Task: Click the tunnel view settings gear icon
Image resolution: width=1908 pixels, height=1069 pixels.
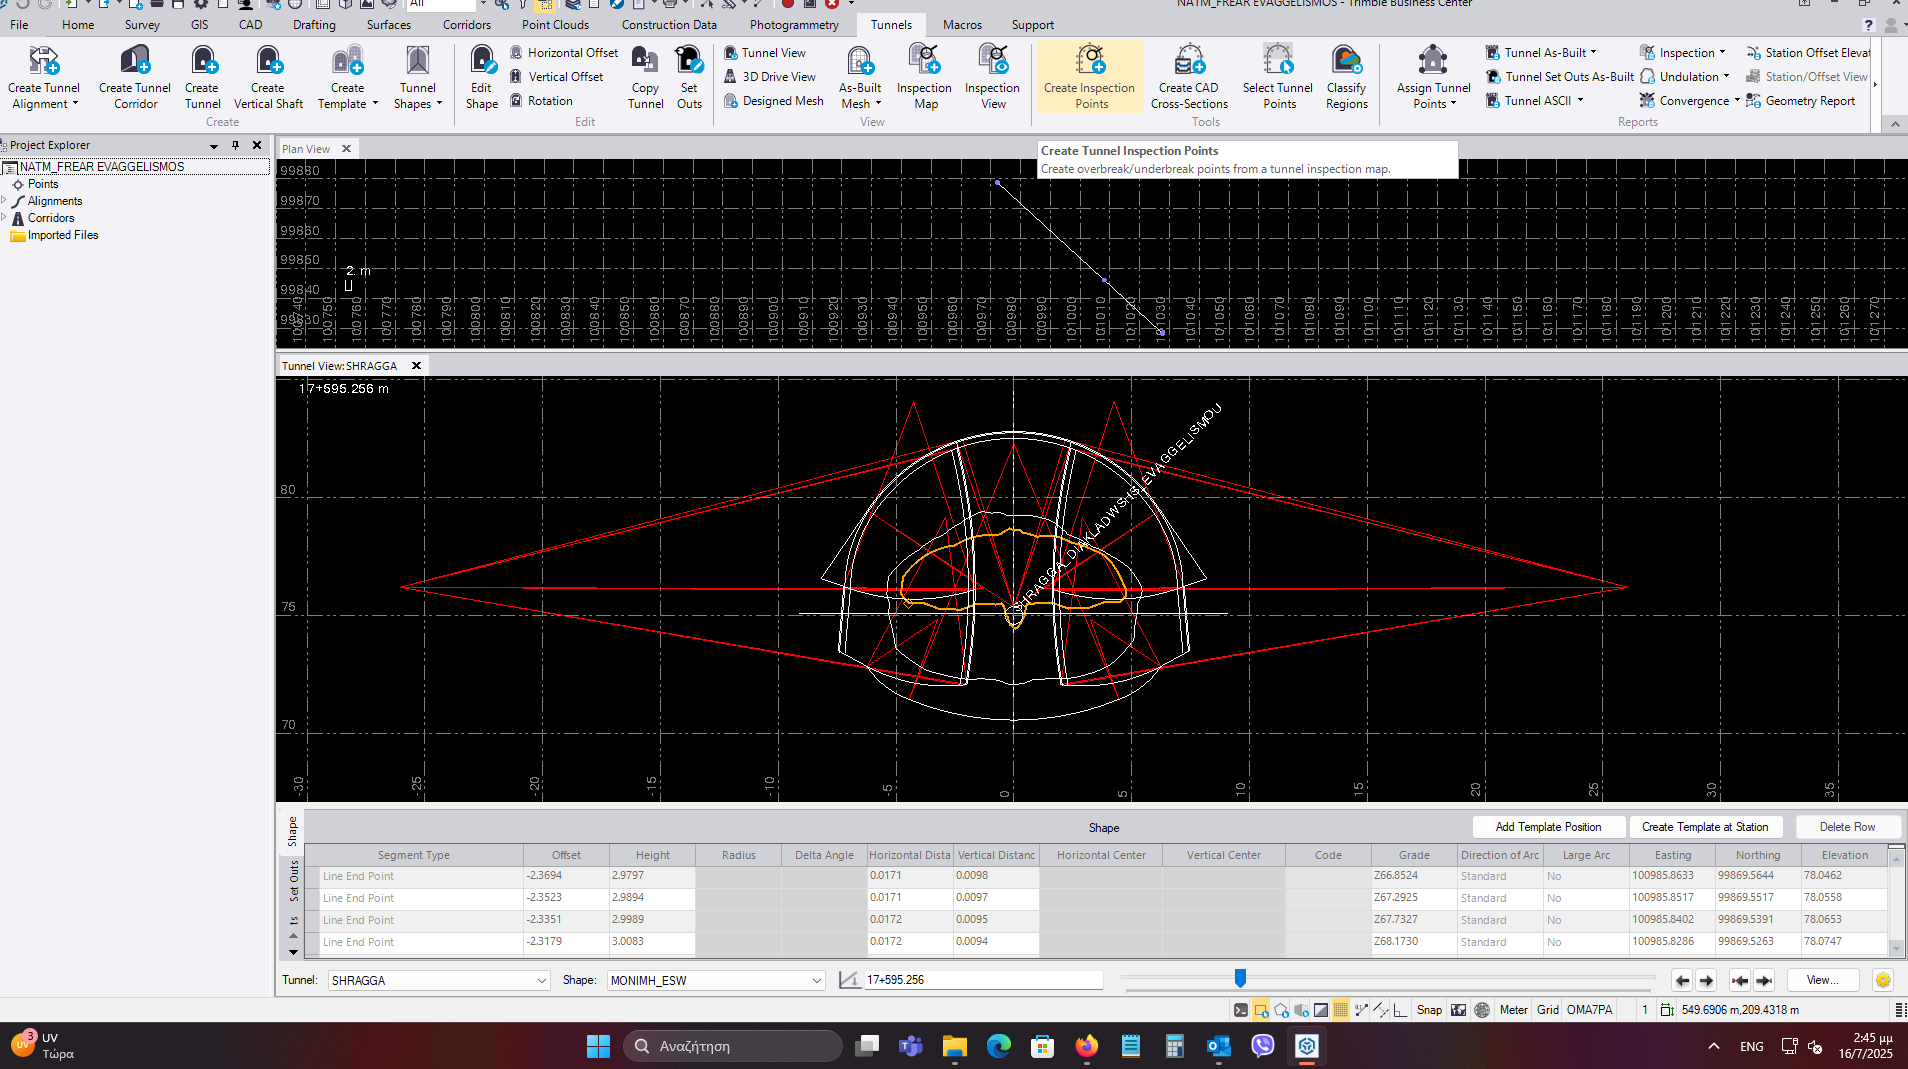Action: [1883, 980]
